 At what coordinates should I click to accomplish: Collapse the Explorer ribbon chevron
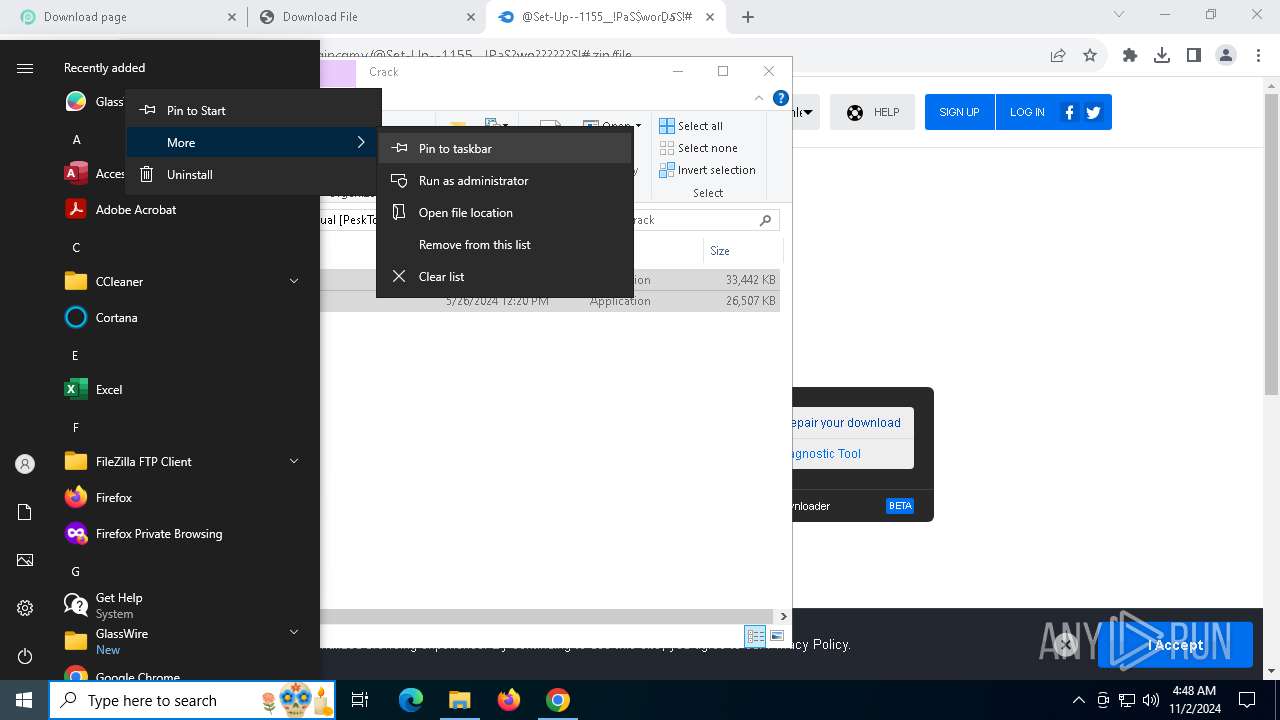(x=759, y=98)
